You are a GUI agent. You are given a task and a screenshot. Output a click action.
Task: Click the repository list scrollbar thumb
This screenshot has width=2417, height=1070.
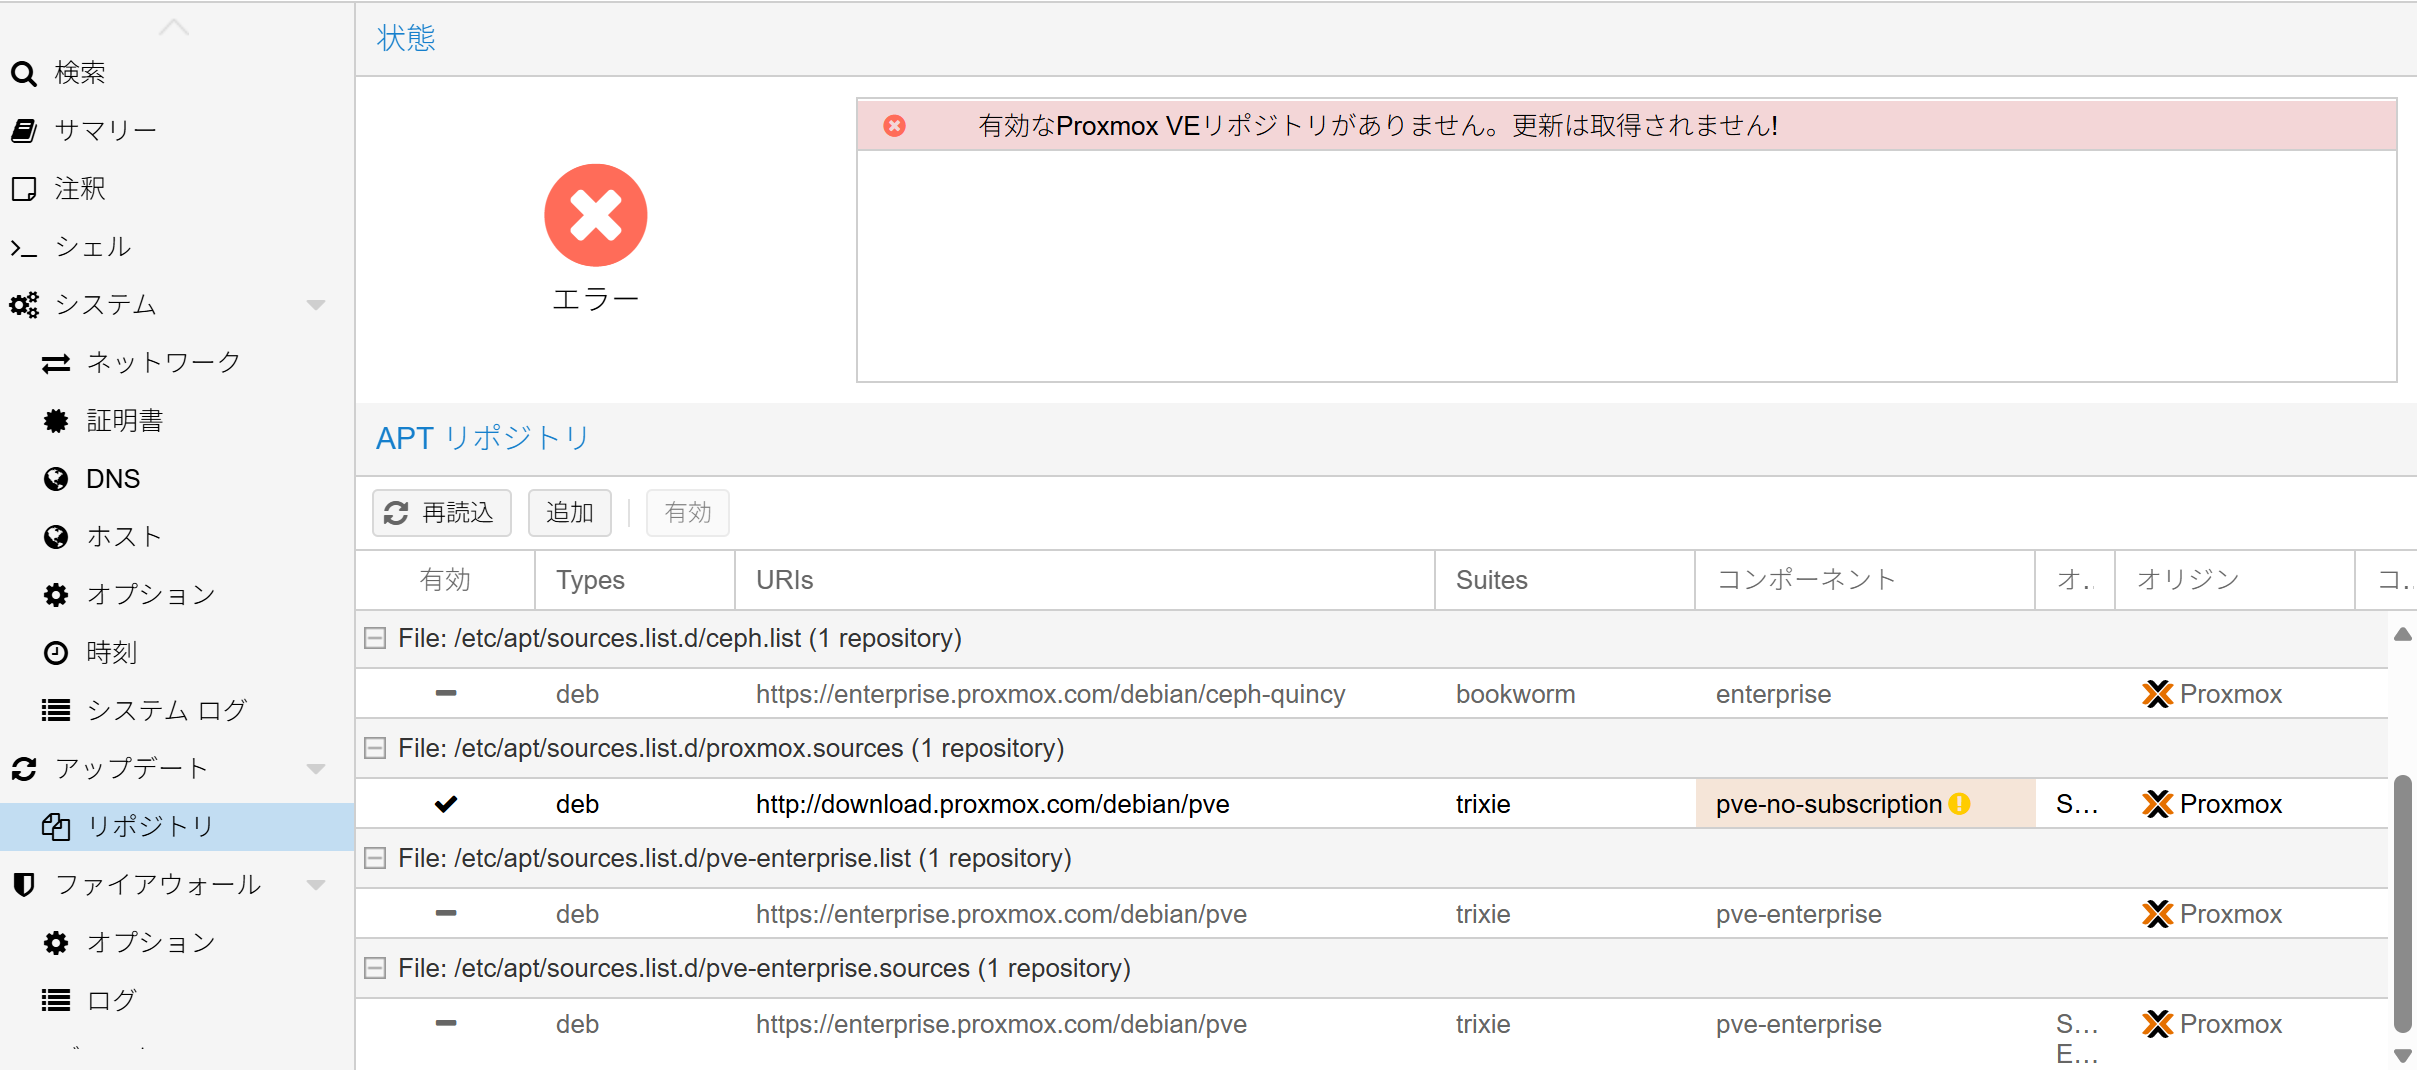tap(2403, 903)
